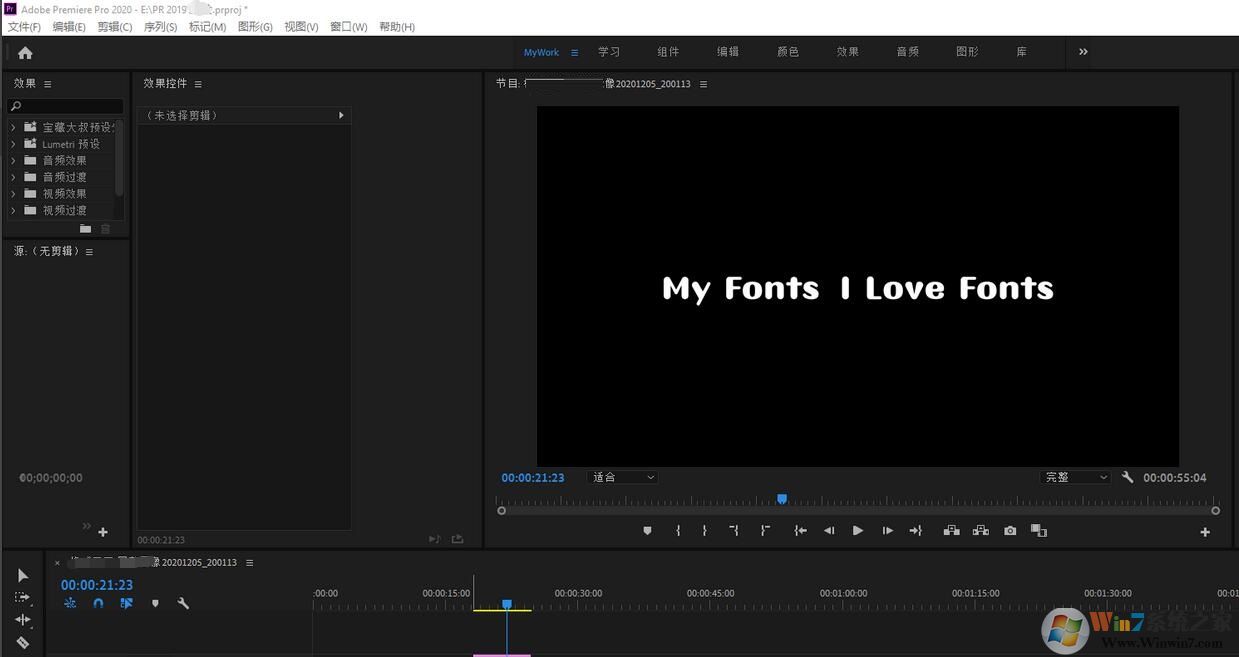Switch to the 效果 workspace tab
Screen dimensions: 1239x657
847,51
